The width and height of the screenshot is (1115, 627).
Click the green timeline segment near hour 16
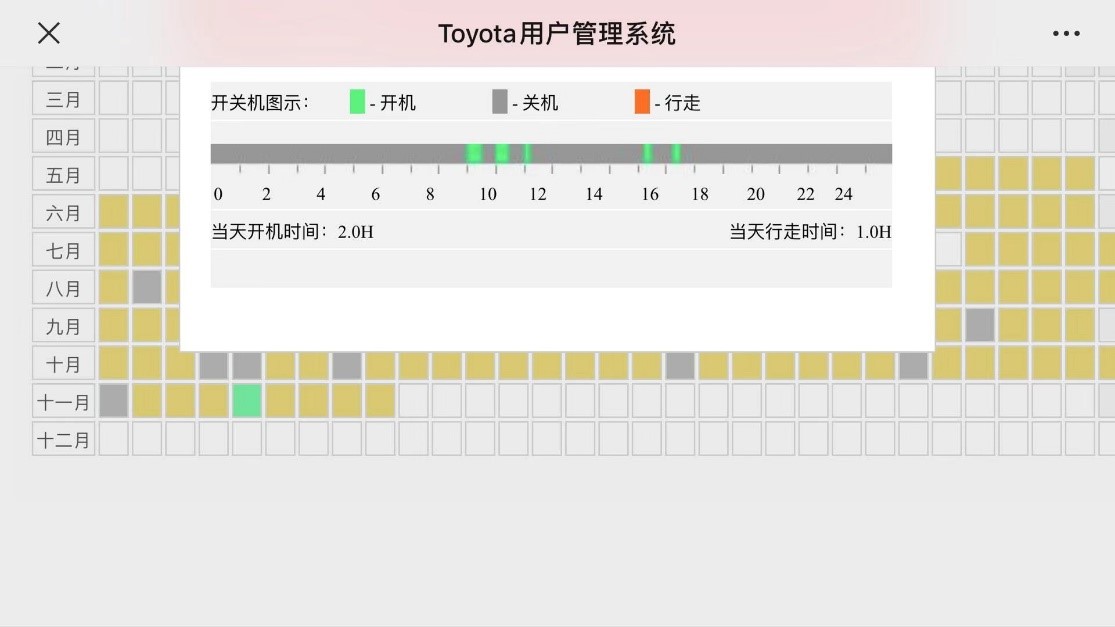[x=648, y=153]
